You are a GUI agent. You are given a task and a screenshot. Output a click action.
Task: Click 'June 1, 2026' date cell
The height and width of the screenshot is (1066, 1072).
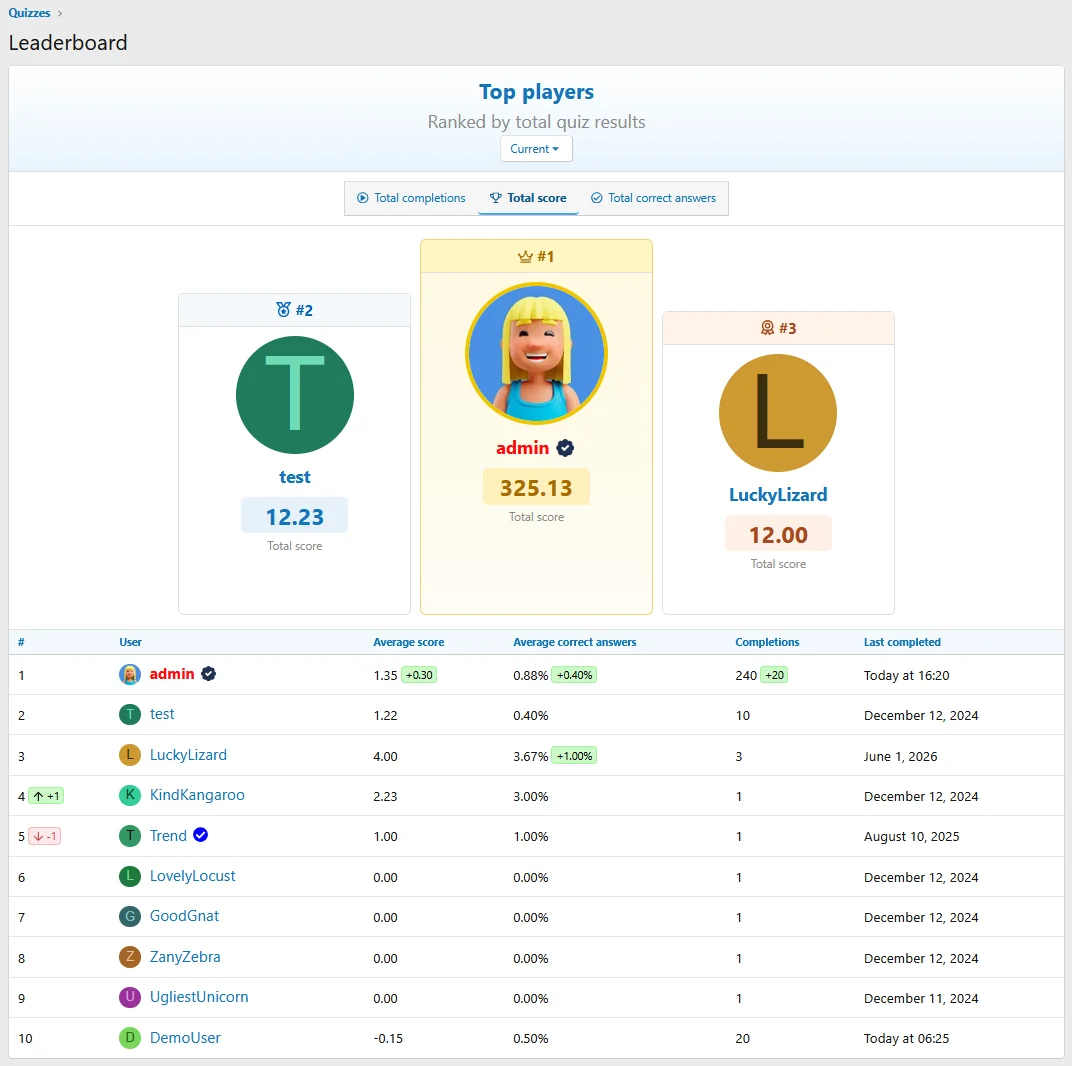[900, 756]
